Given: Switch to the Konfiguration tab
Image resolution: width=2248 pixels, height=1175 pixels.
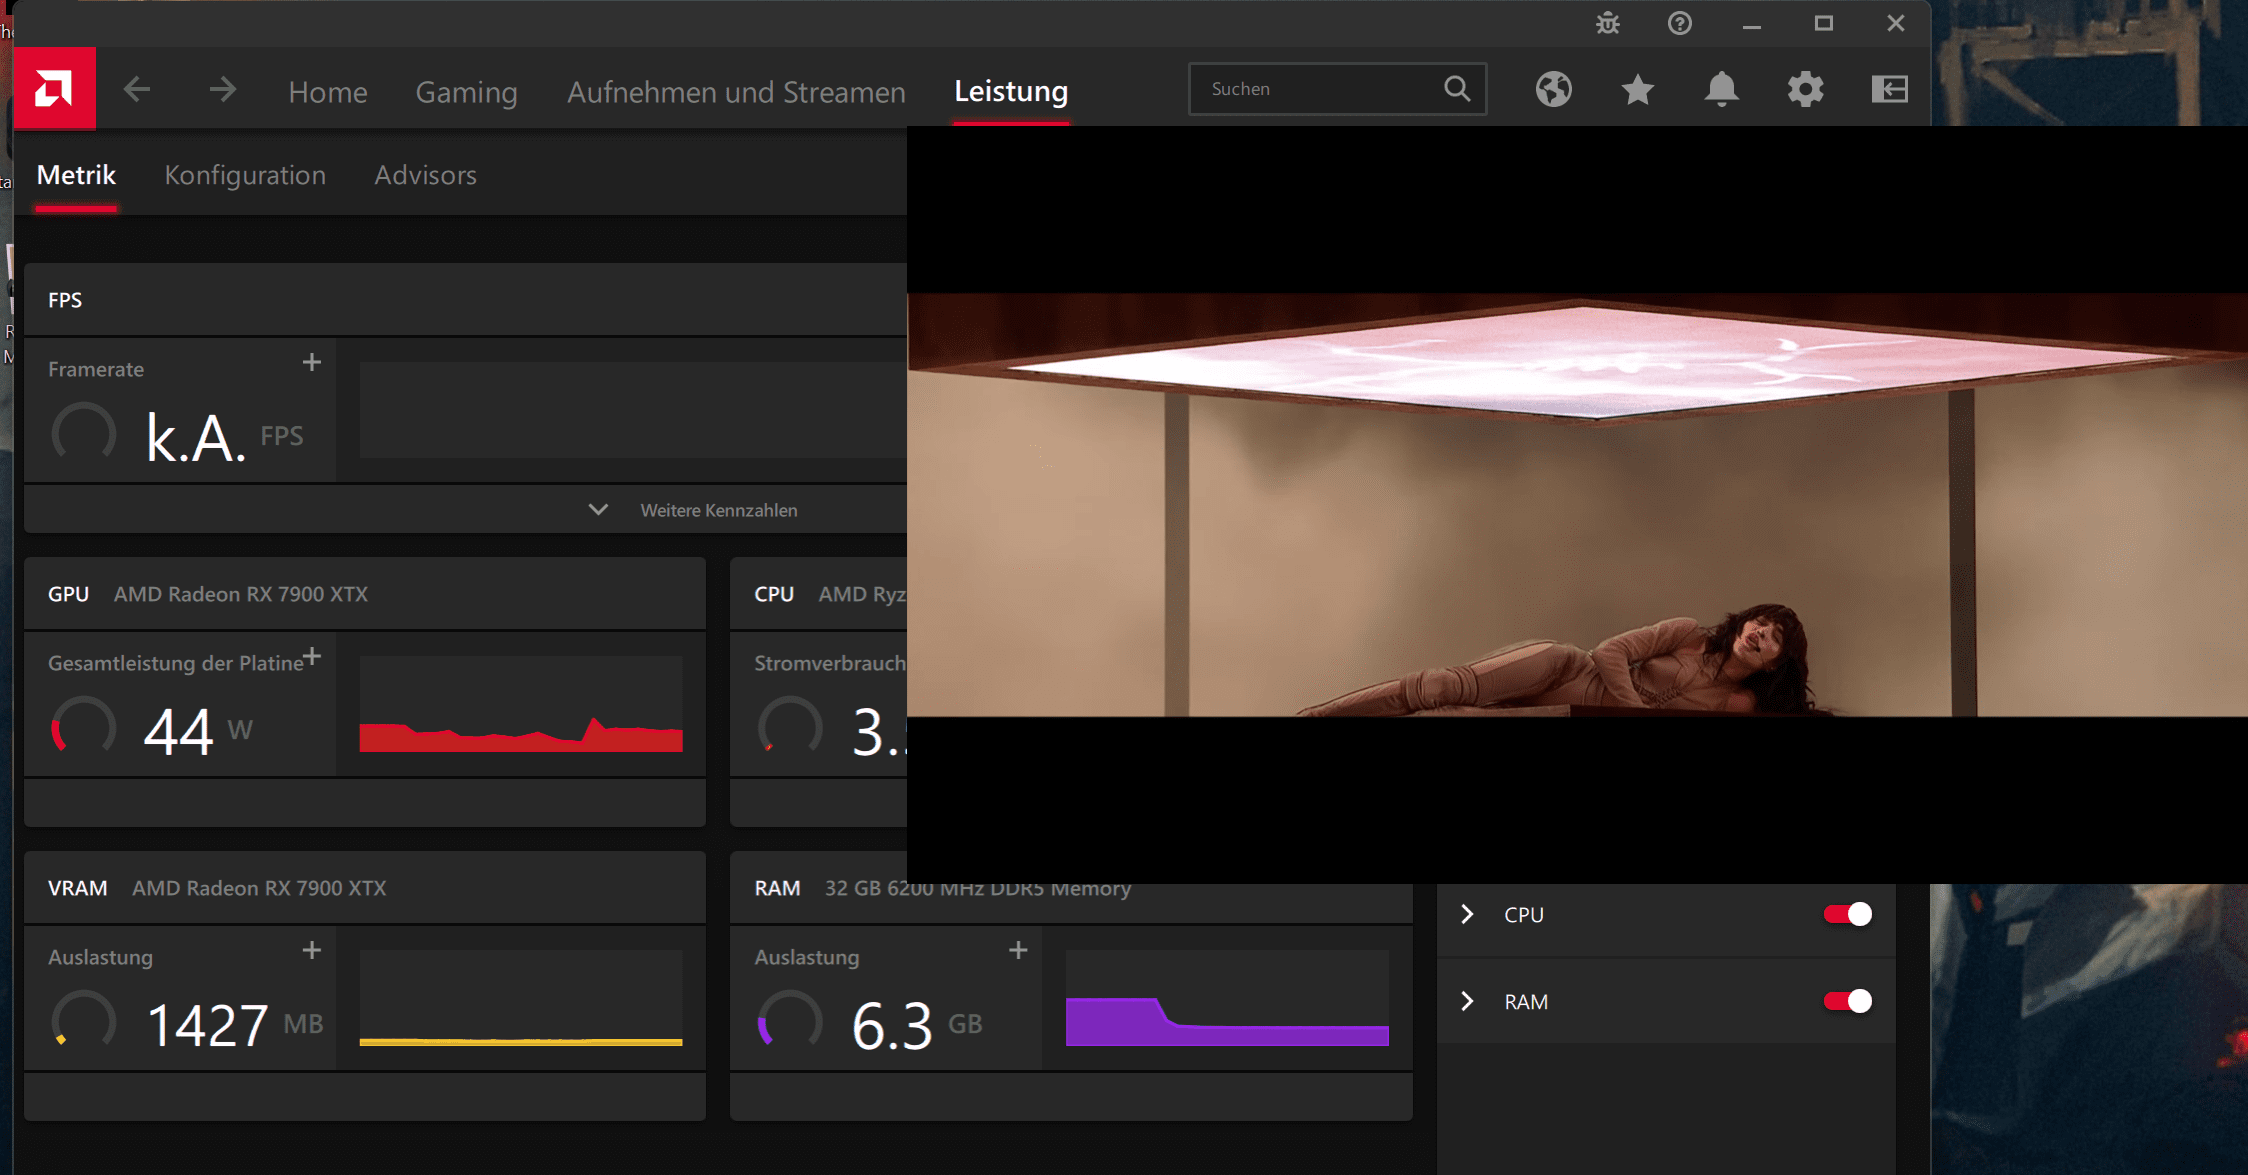Looking at the screenshot, I should (245, 175).
